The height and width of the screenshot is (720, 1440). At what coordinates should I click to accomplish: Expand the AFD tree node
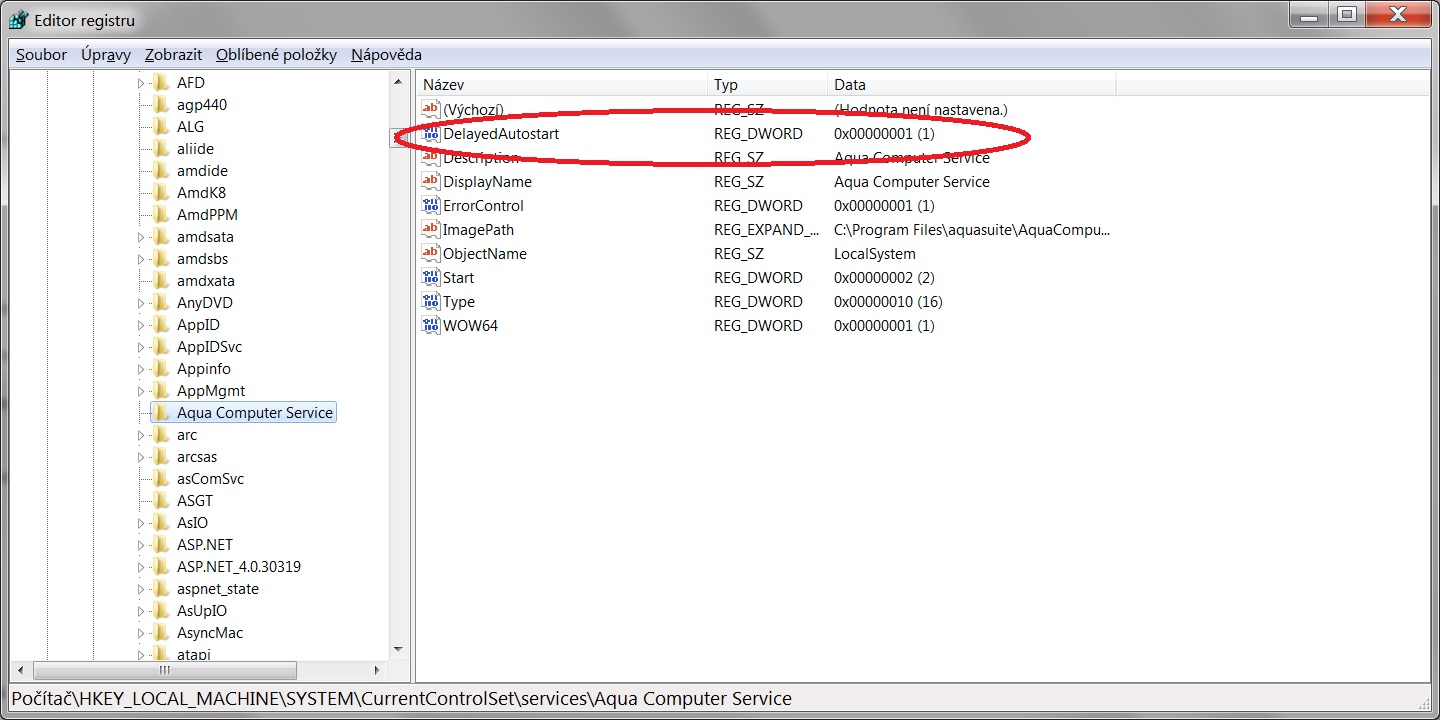[x=141, y=83]
